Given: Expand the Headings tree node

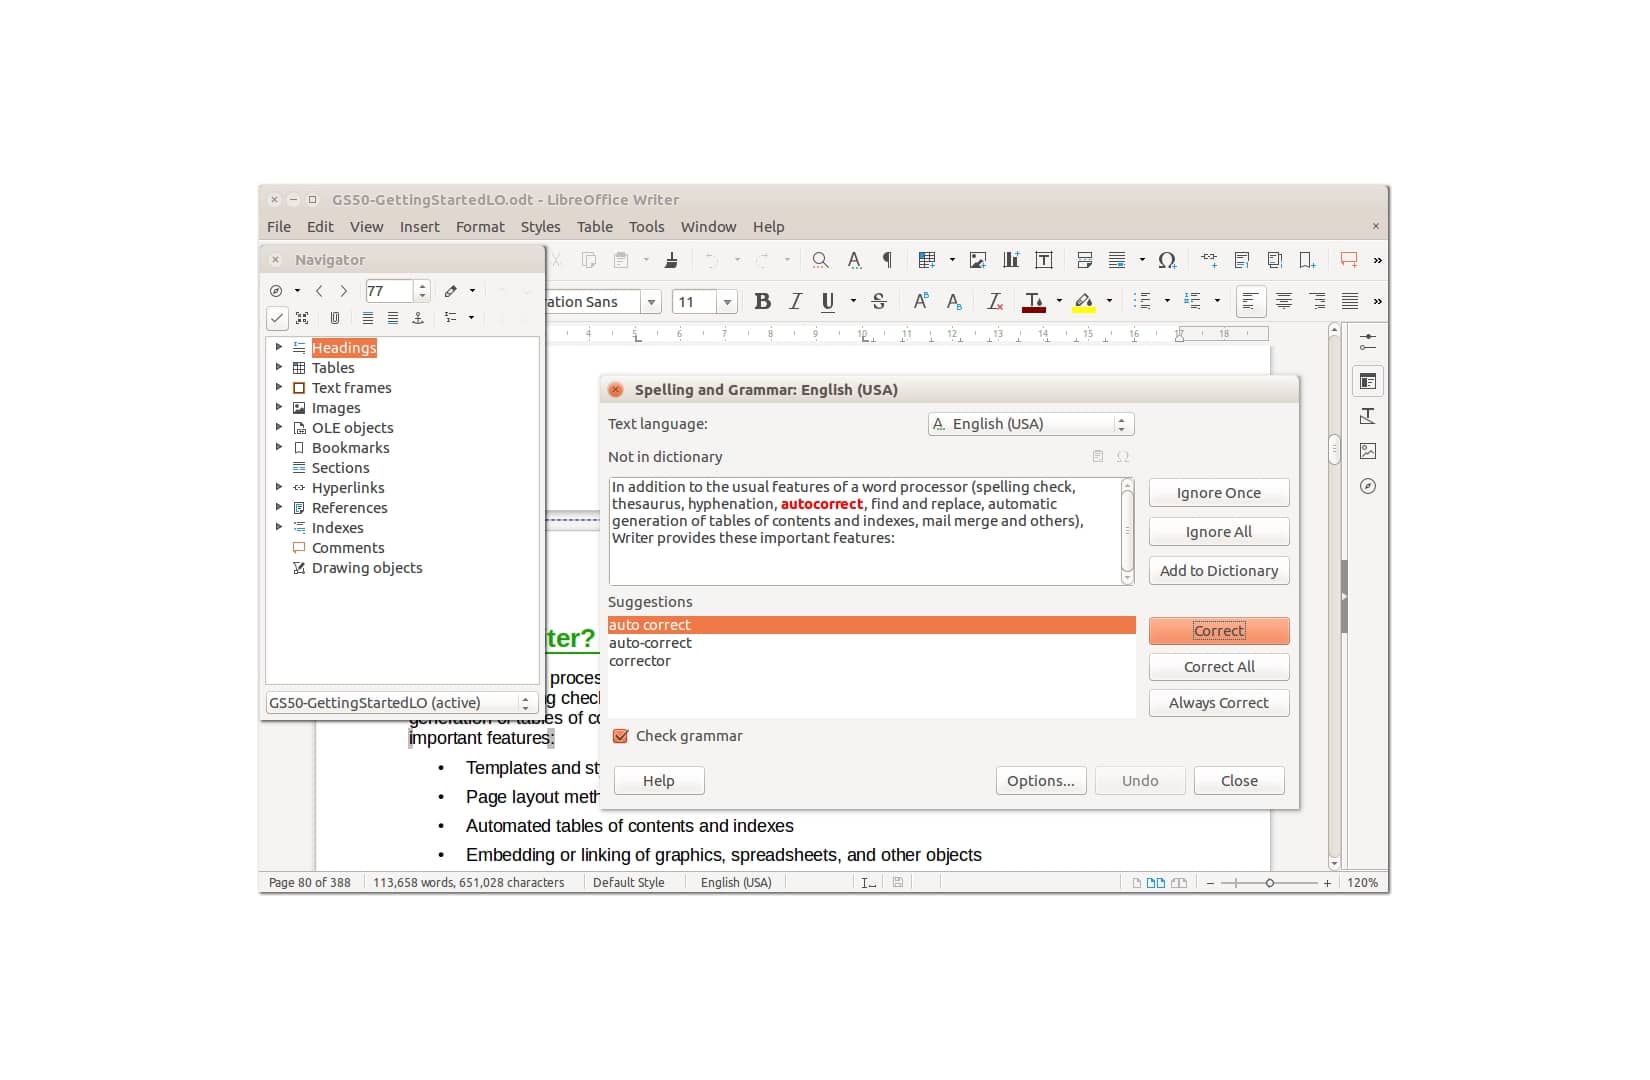Looking at the screenshot, I should (x=279, y=347).
